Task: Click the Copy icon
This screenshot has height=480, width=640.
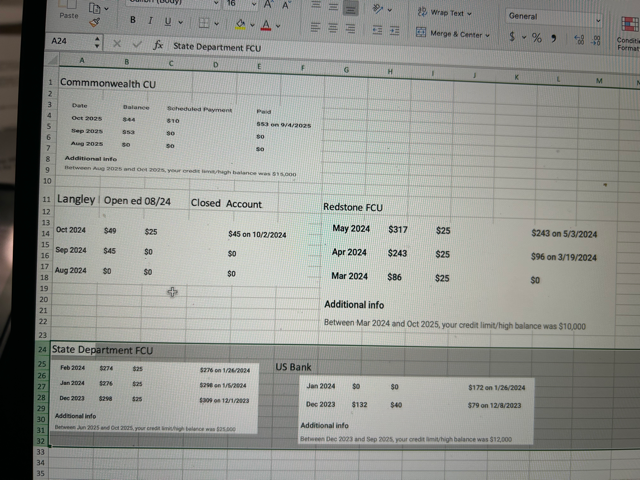Action: [x=95, y=8]
